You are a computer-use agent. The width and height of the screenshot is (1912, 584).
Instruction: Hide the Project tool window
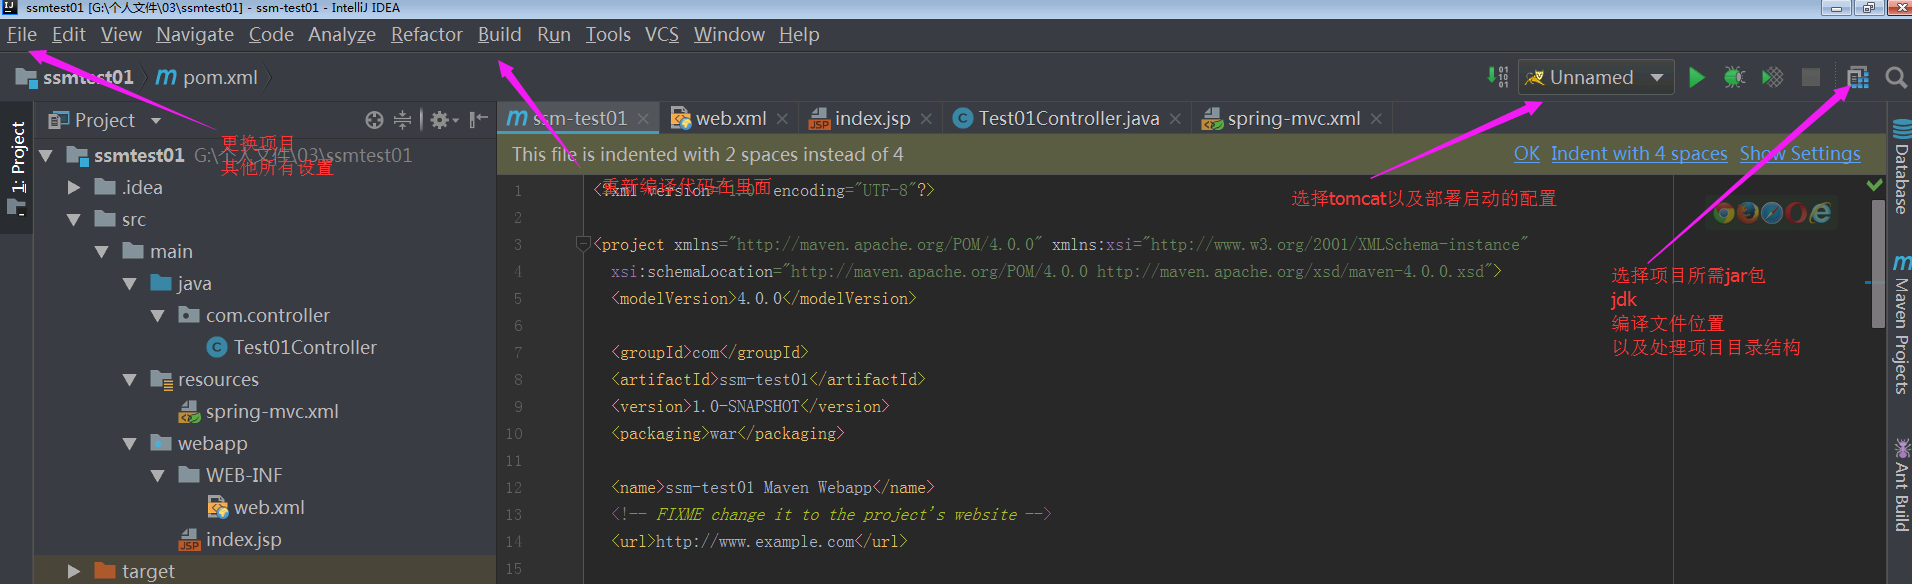pyautogui.click(x=479, y=120)
